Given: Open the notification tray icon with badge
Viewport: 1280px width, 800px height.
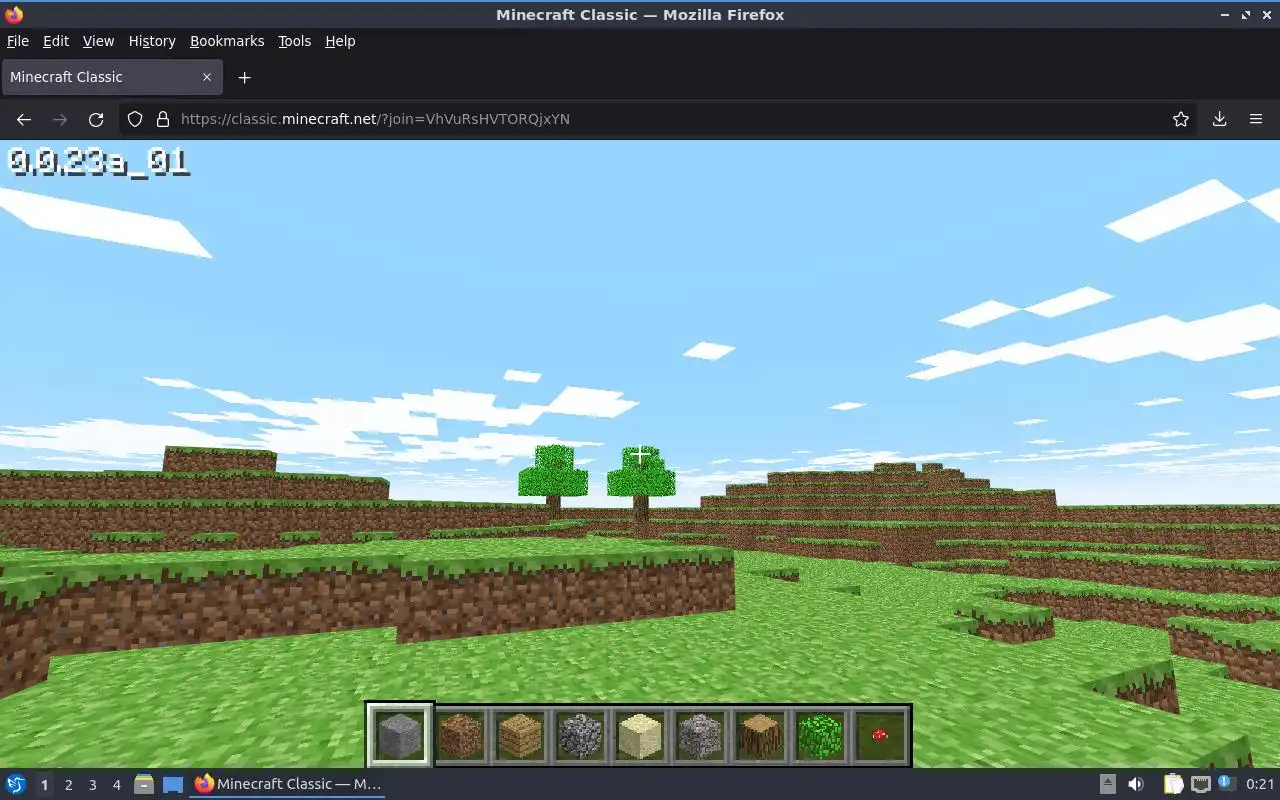Looking at the screenshot, I should (x=1226, y=784).
